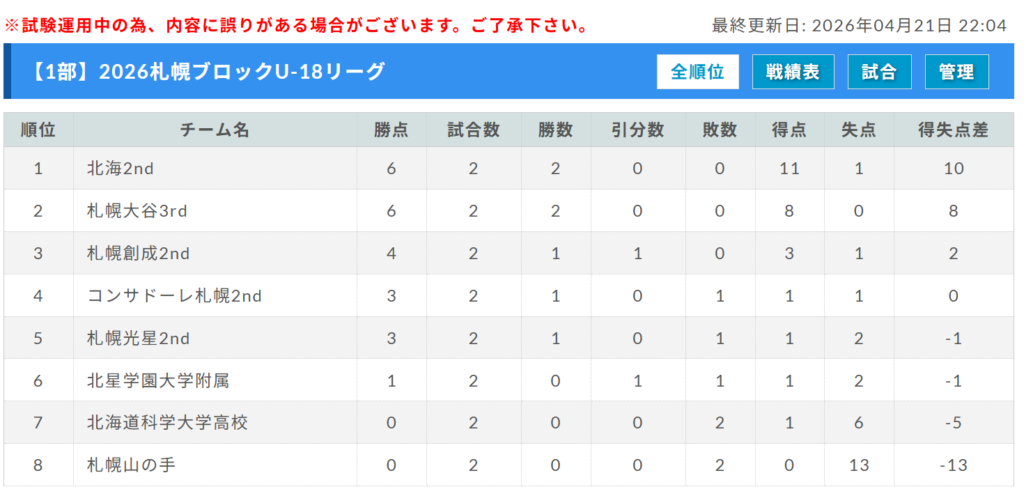Click the league title 【1部】2026札幌ブロックU-18リーグ
Viewport: 1024px width, 496px height.
[207, 72]
